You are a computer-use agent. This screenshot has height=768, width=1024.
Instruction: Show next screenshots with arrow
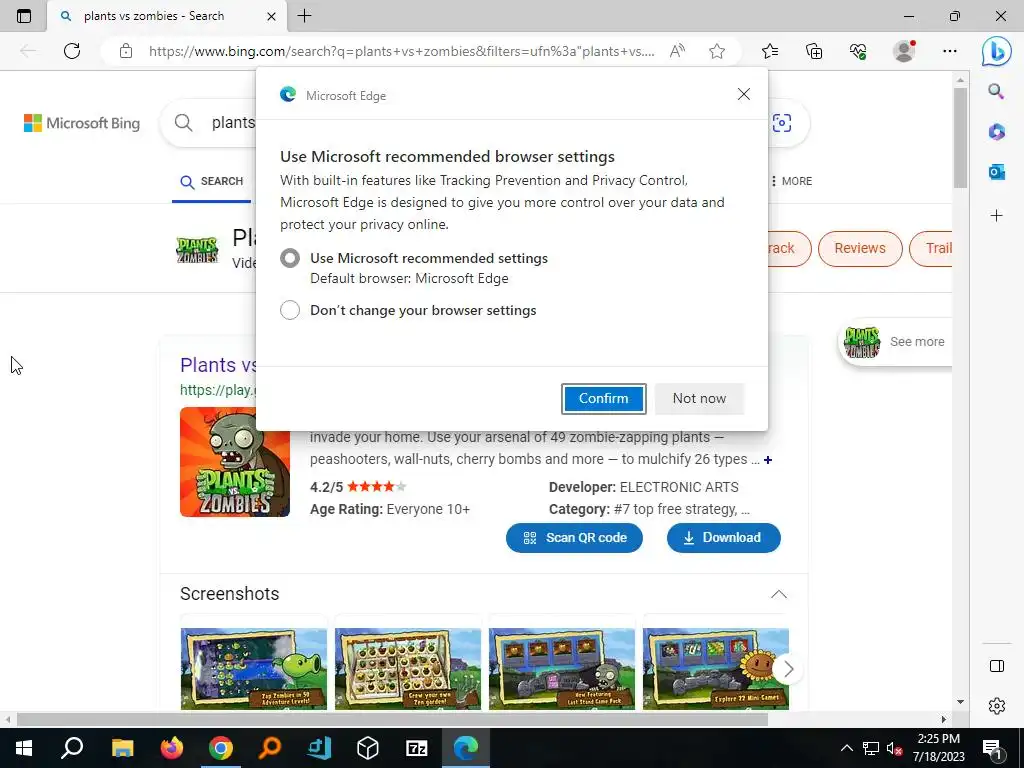[x=788, y=669]
